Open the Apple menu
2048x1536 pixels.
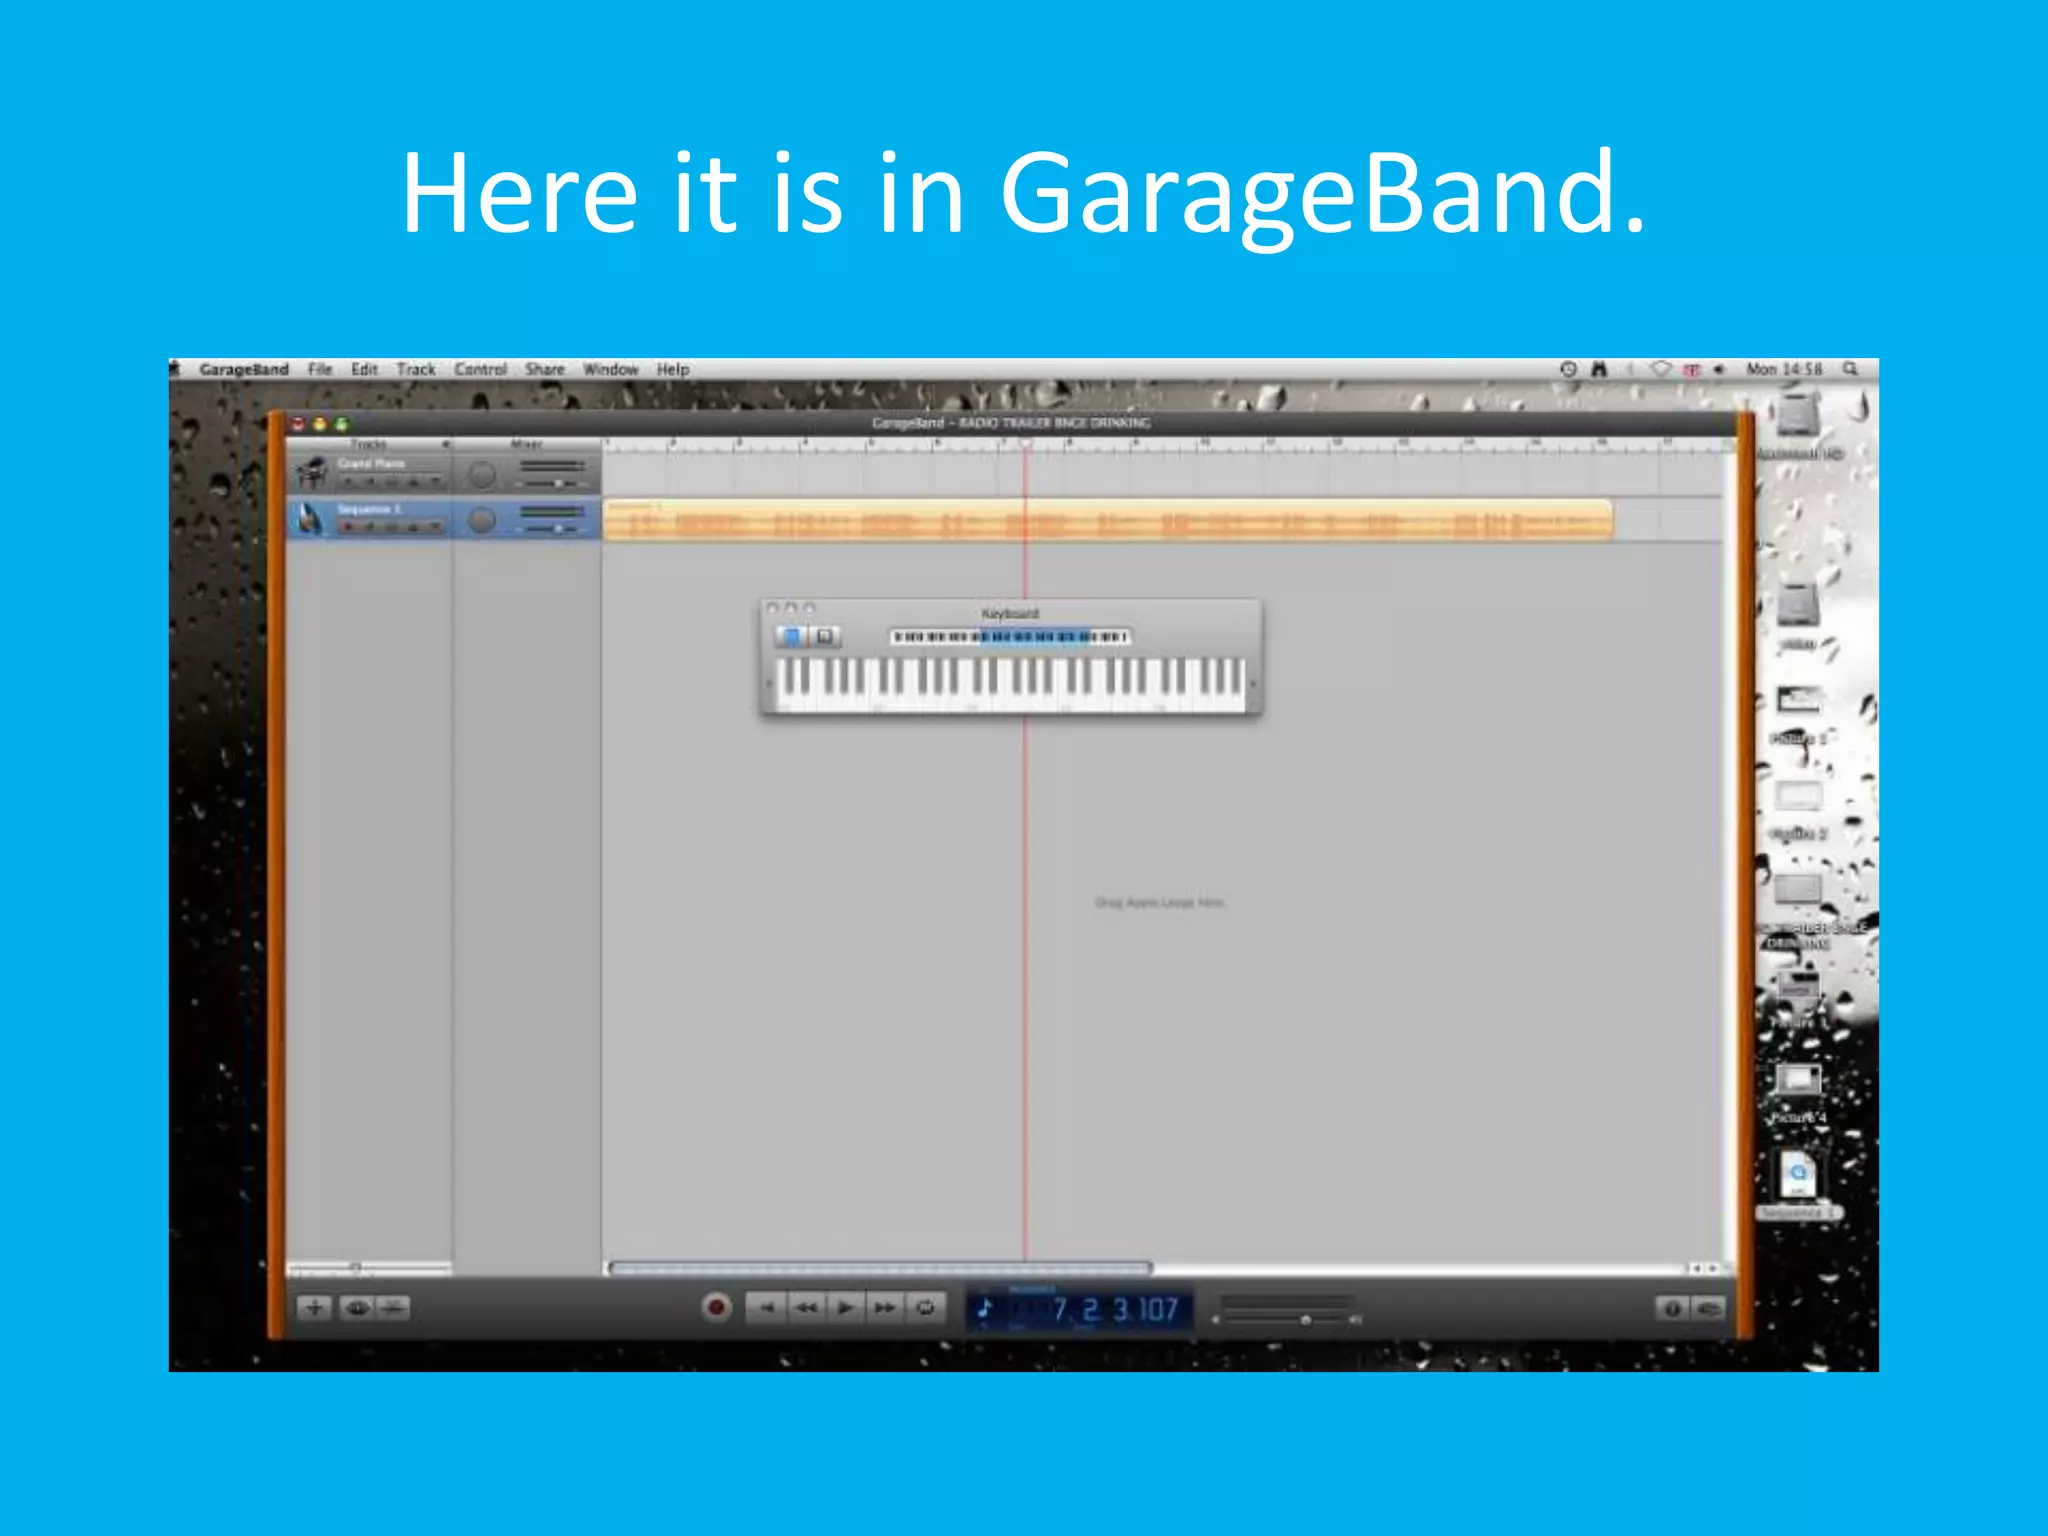(x=175, y=369)
